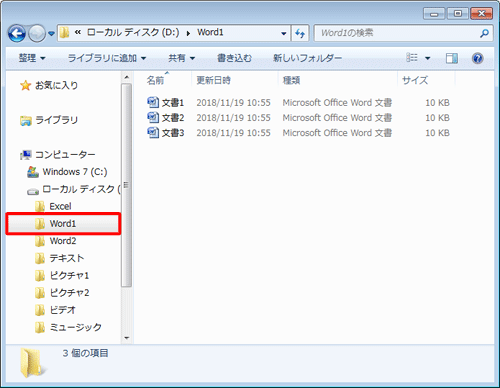
Task: Click the file name 文書2
Action: coord(173,118)
